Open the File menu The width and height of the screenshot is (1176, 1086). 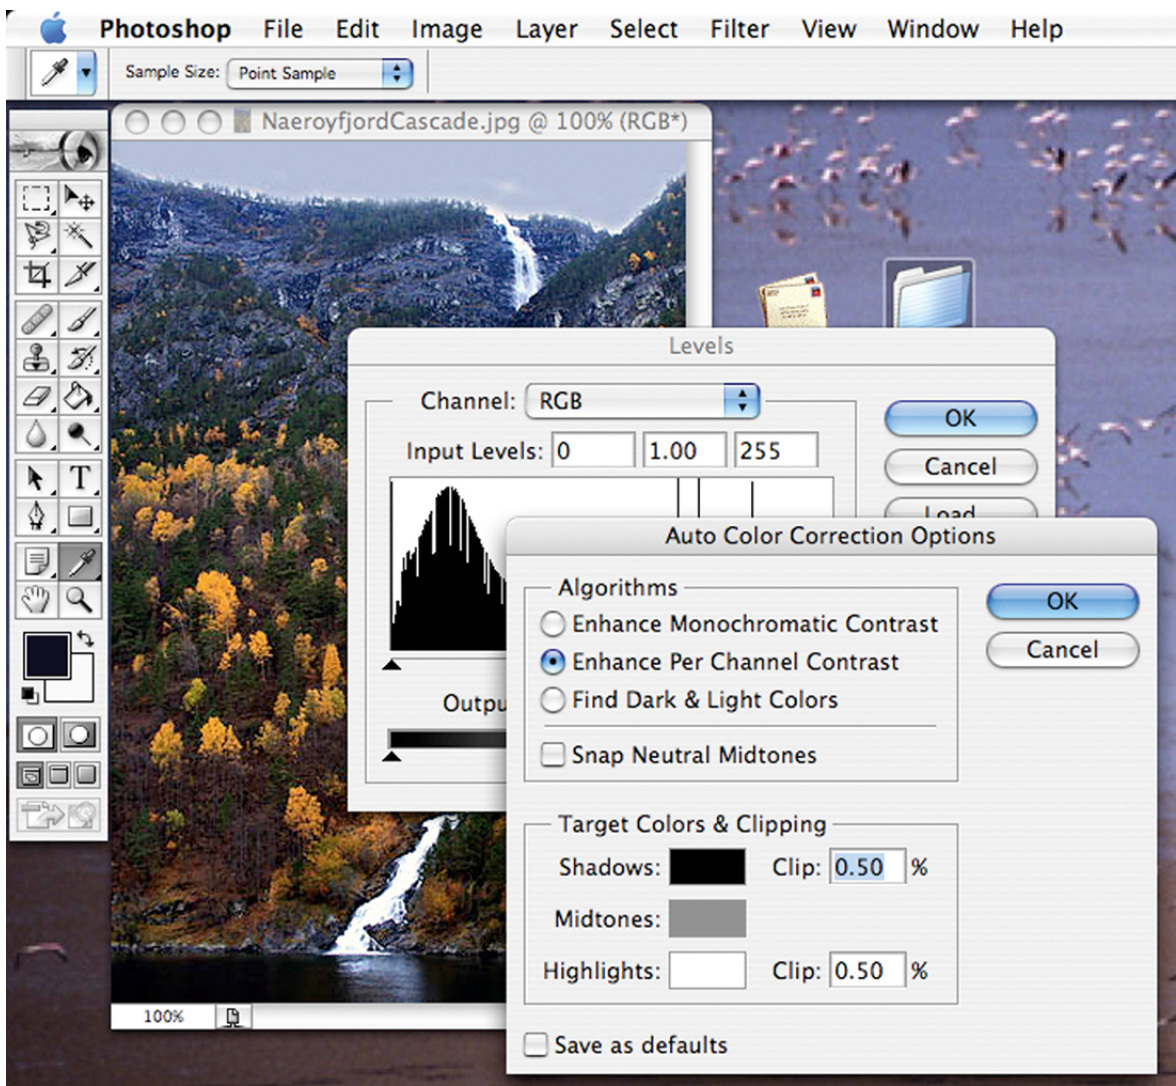[x=283, y=28]
